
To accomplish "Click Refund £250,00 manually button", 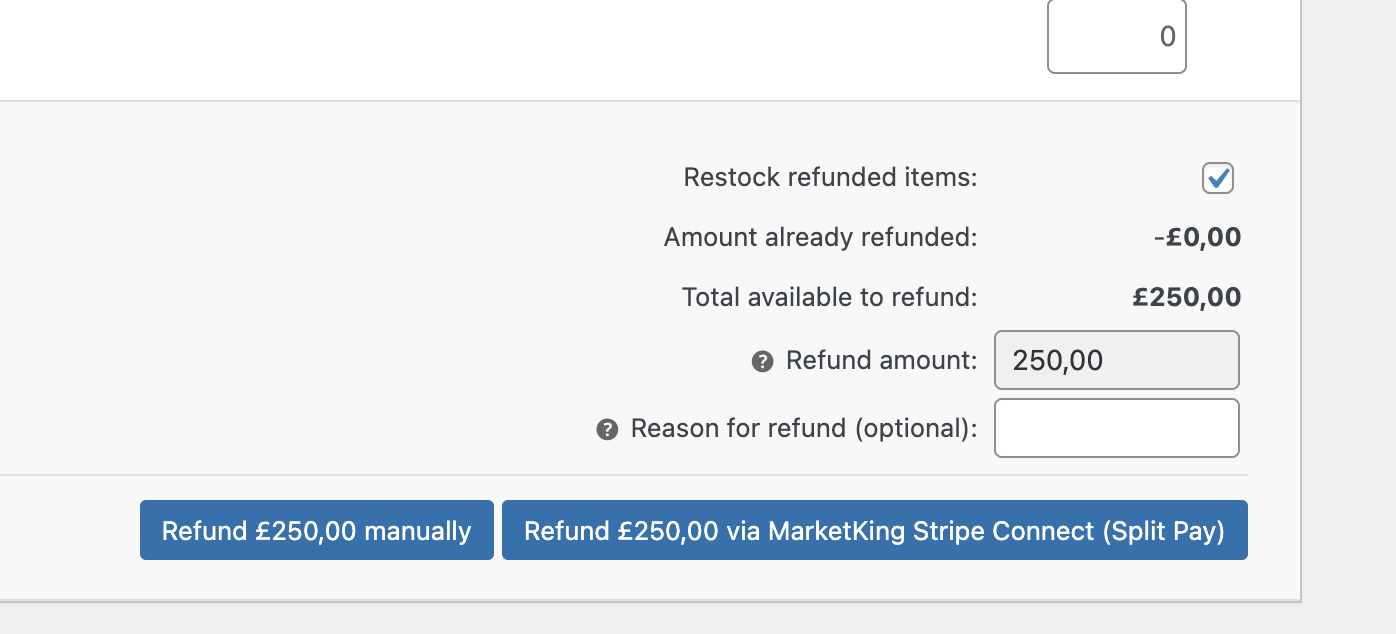I will tap(317, 530).
